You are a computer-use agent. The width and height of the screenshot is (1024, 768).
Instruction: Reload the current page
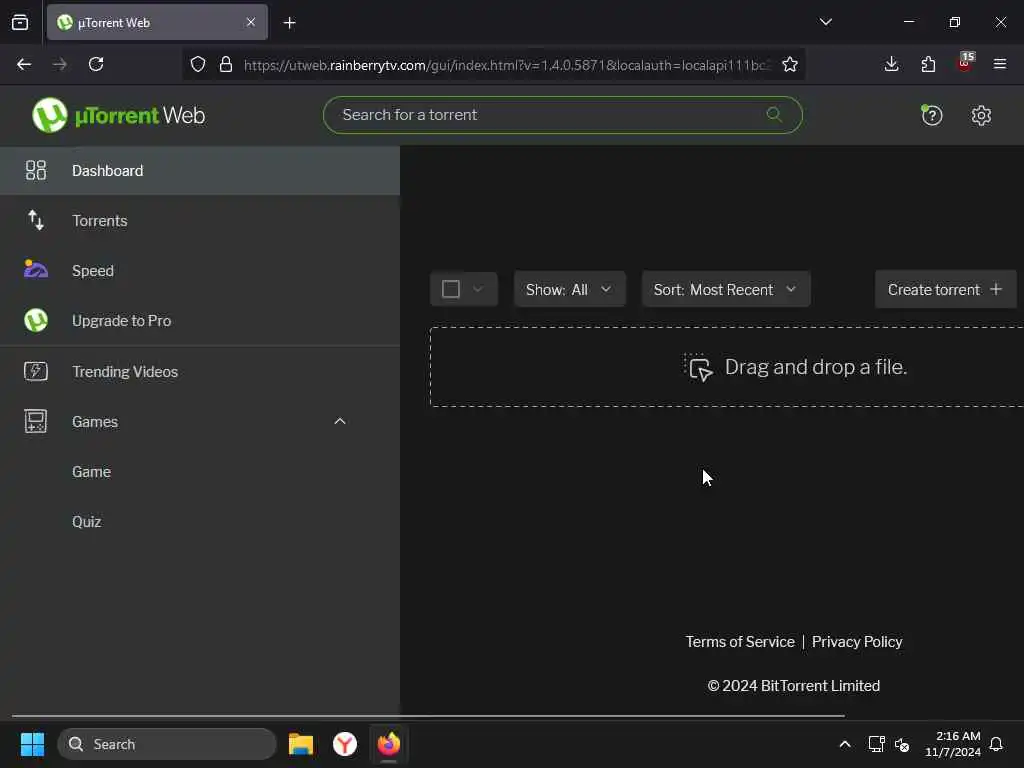click(x=96, y=64)
